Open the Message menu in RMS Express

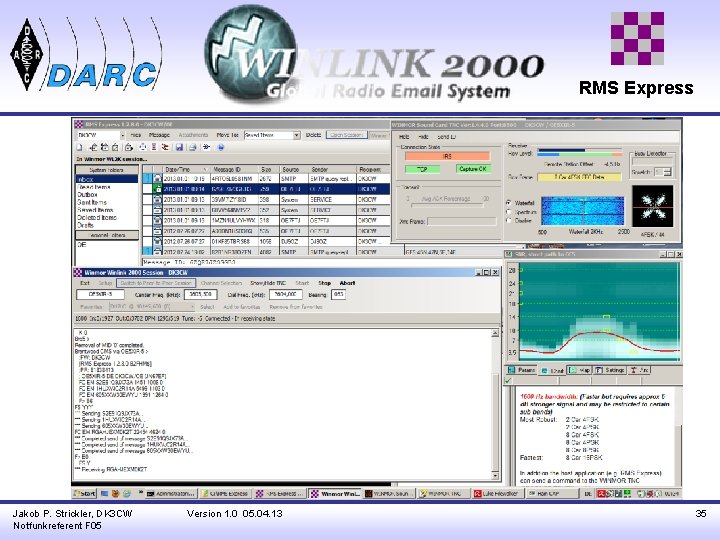[x=159, y=135]
